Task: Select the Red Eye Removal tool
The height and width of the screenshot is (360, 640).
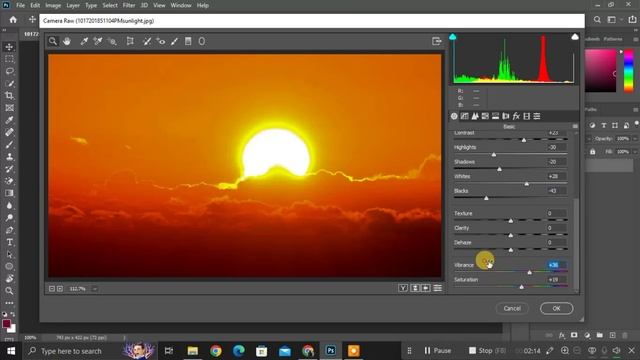Action: (161, 41)
